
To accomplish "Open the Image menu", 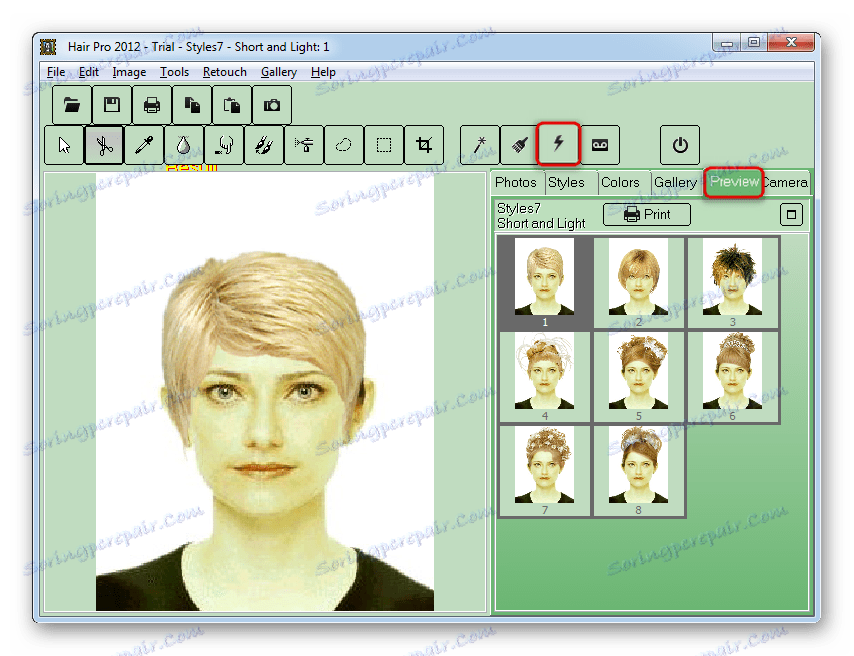I will pos(129,72).
